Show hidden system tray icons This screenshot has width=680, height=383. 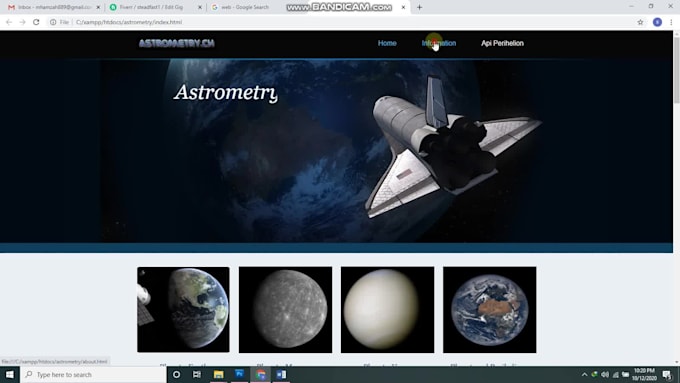pyautogui.click(x=584, y=374)
